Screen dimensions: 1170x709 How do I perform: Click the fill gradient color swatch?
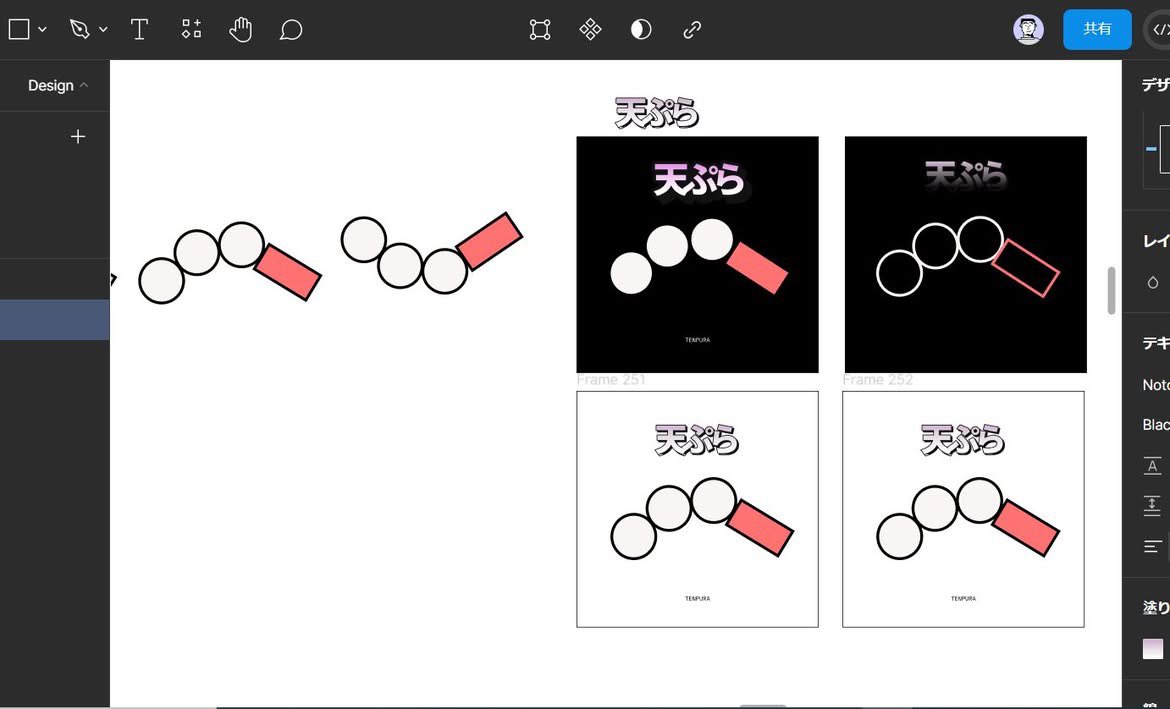click(1153, 649)
